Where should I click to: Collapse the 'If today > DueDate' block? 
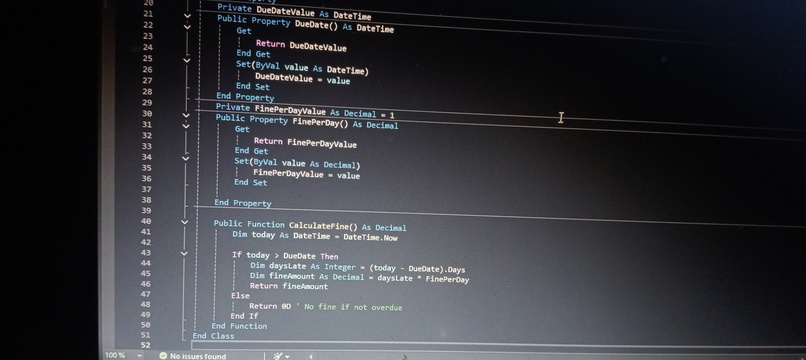pyautogui.click(x=184, y=253)
